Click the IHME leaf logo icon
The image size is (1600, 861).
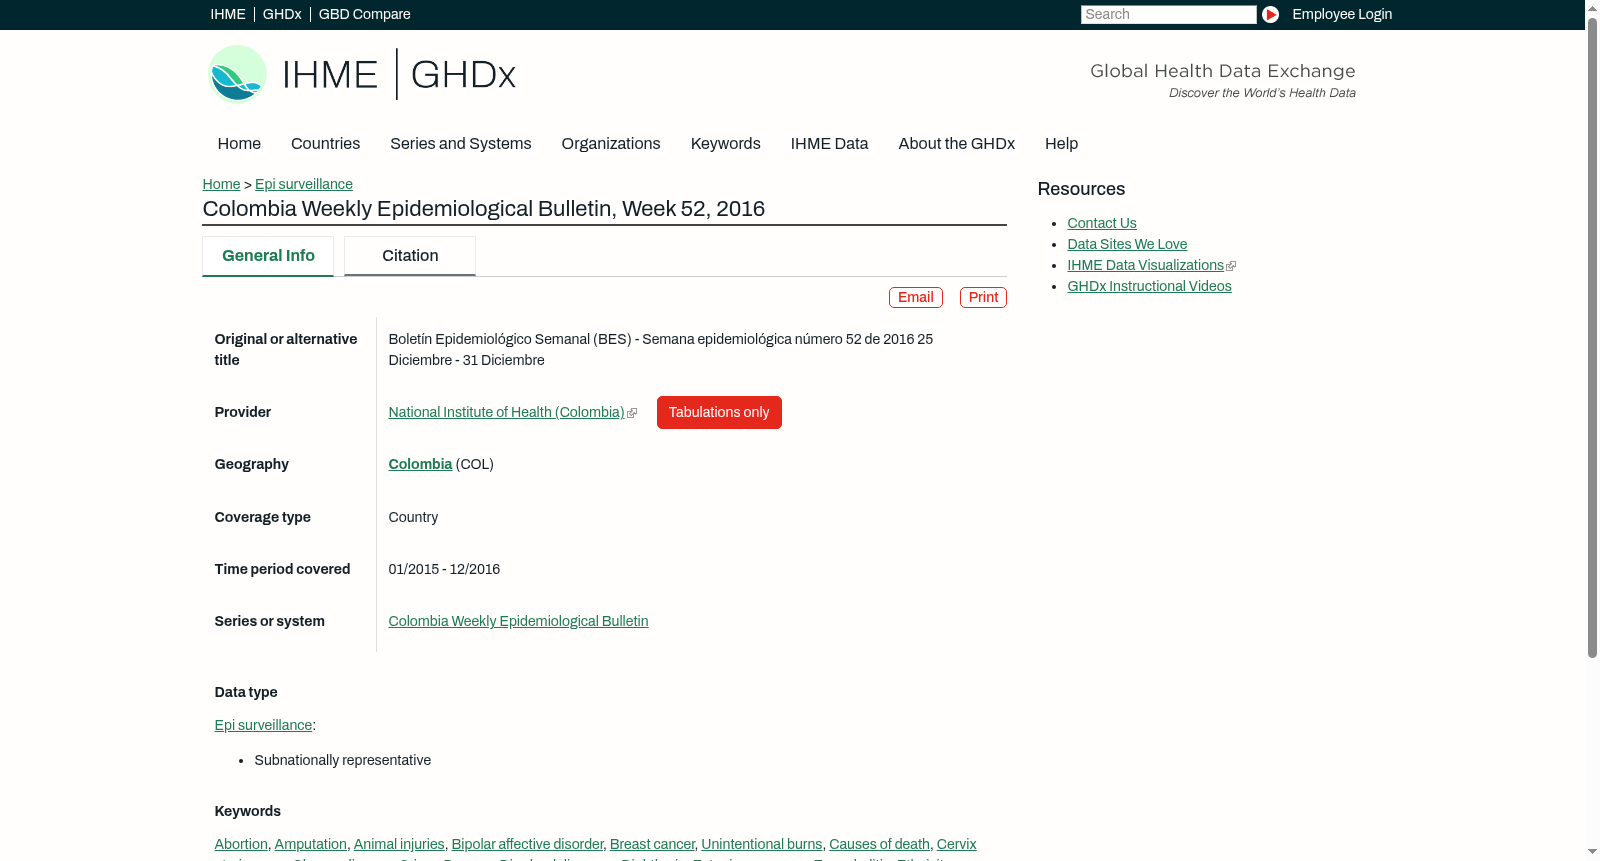point(237,74)
